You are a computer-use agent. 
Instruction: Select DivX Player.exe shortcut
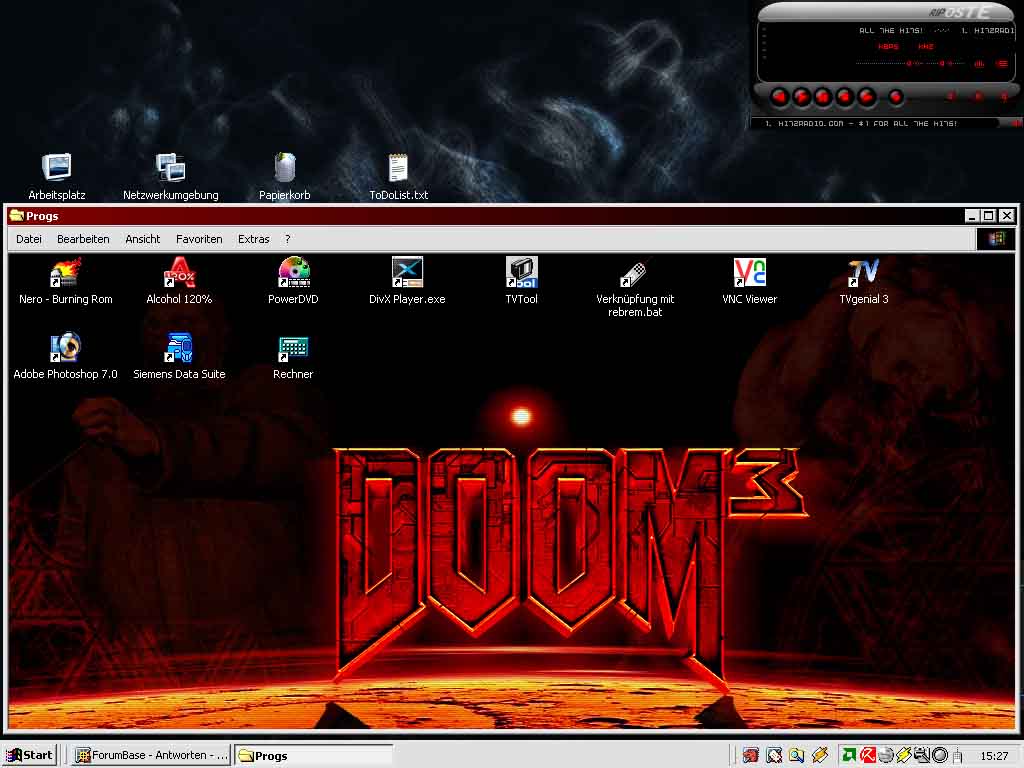coord(407,281)
